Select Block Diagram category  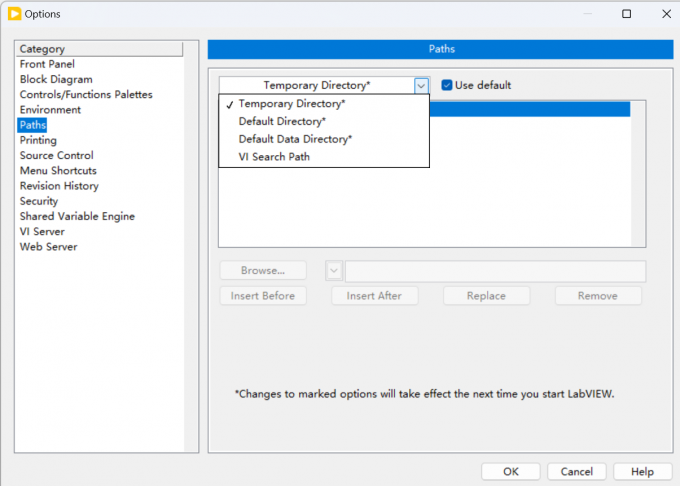[56, 79]
